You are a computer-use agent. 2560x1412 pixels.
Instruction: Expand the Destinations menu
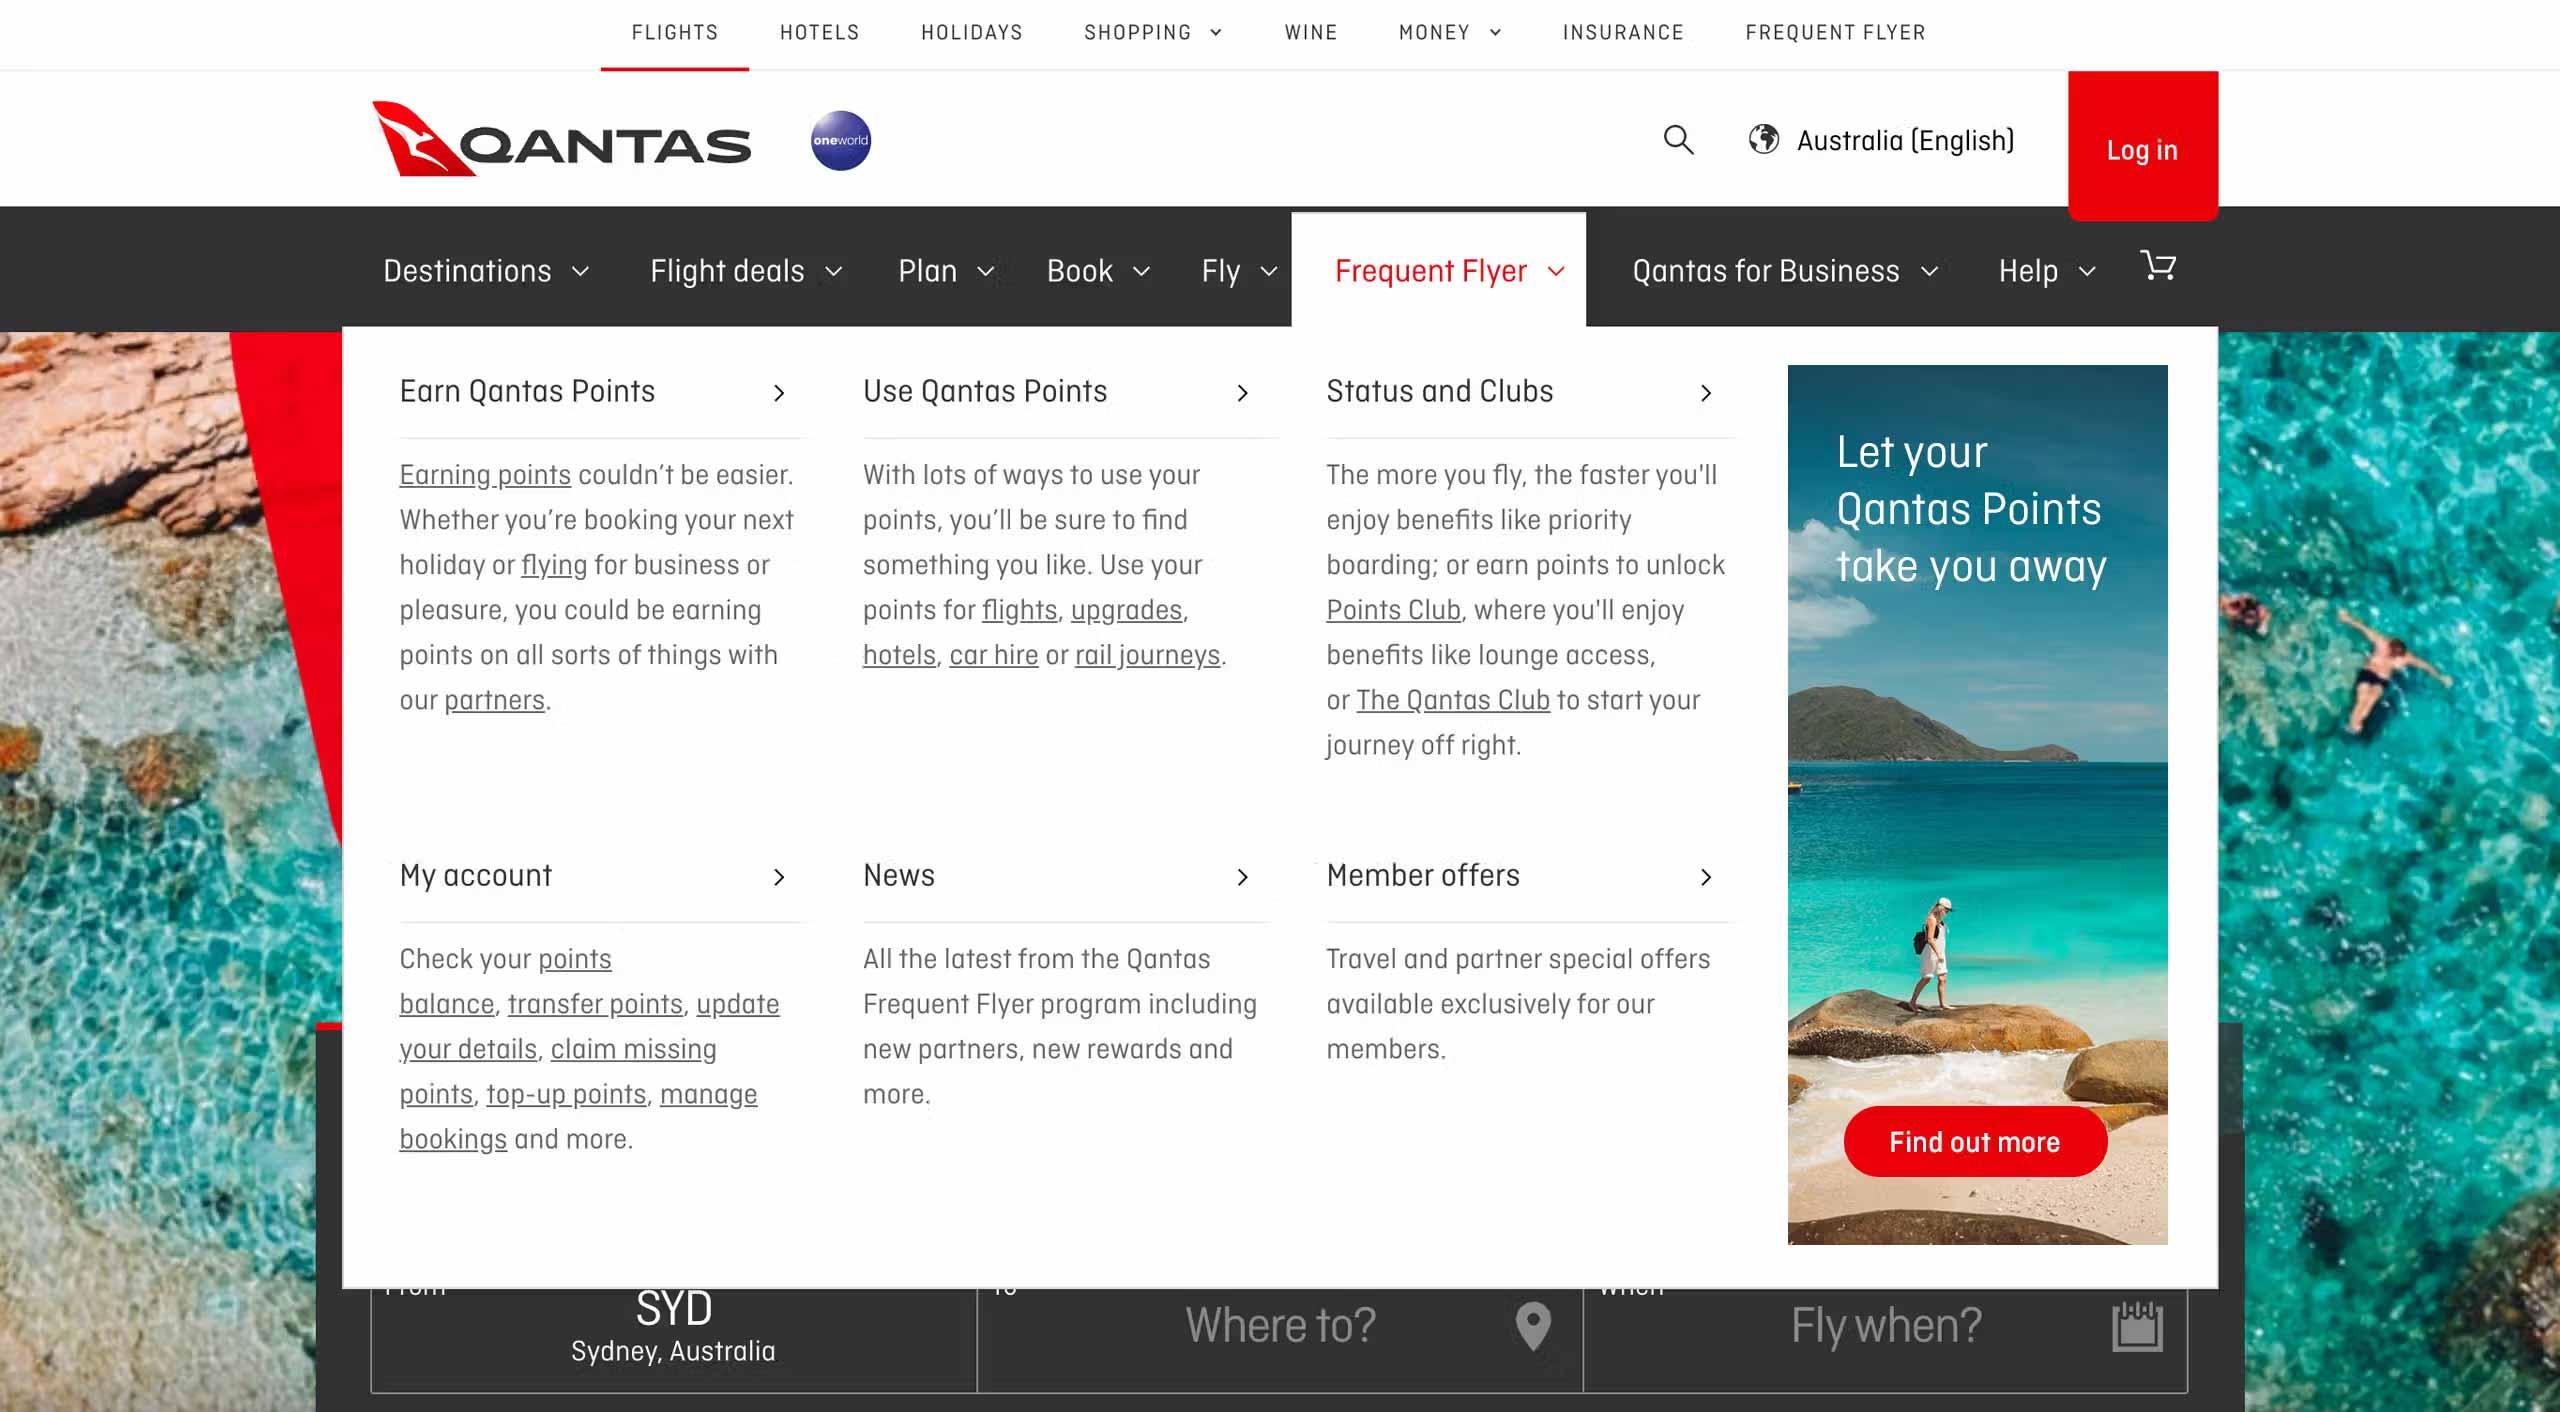point(486,271)
